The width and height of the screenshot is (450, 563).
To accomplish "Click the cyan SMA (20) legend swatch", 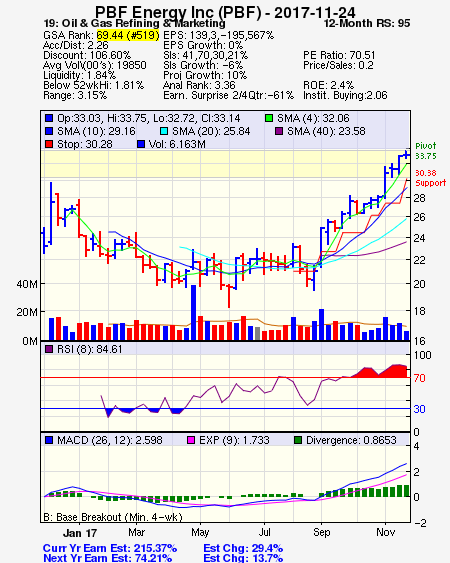I will 164,131.
